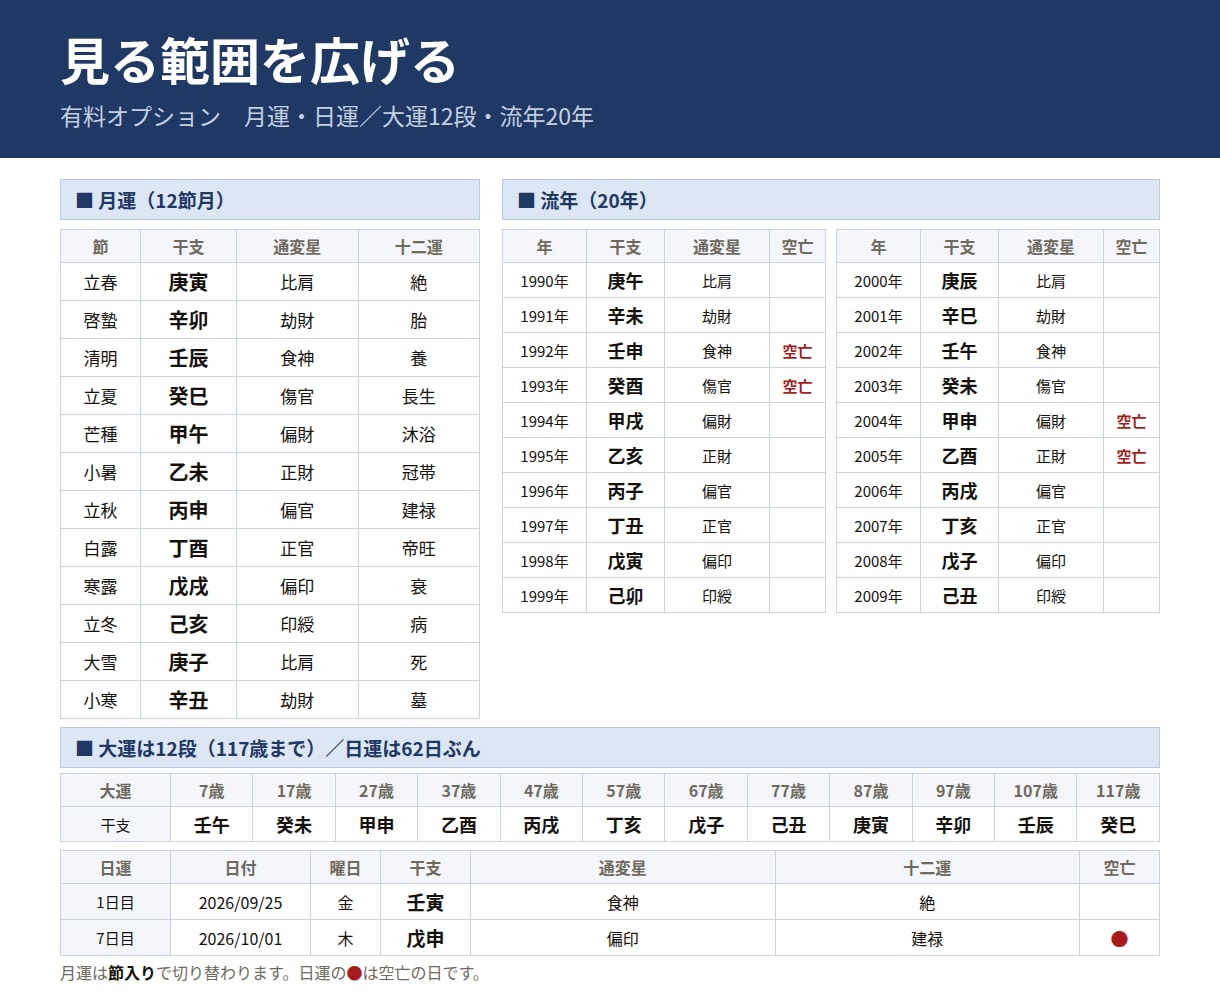
Task: Click the 見る範囲を広げる title
Action: [259, 62]
